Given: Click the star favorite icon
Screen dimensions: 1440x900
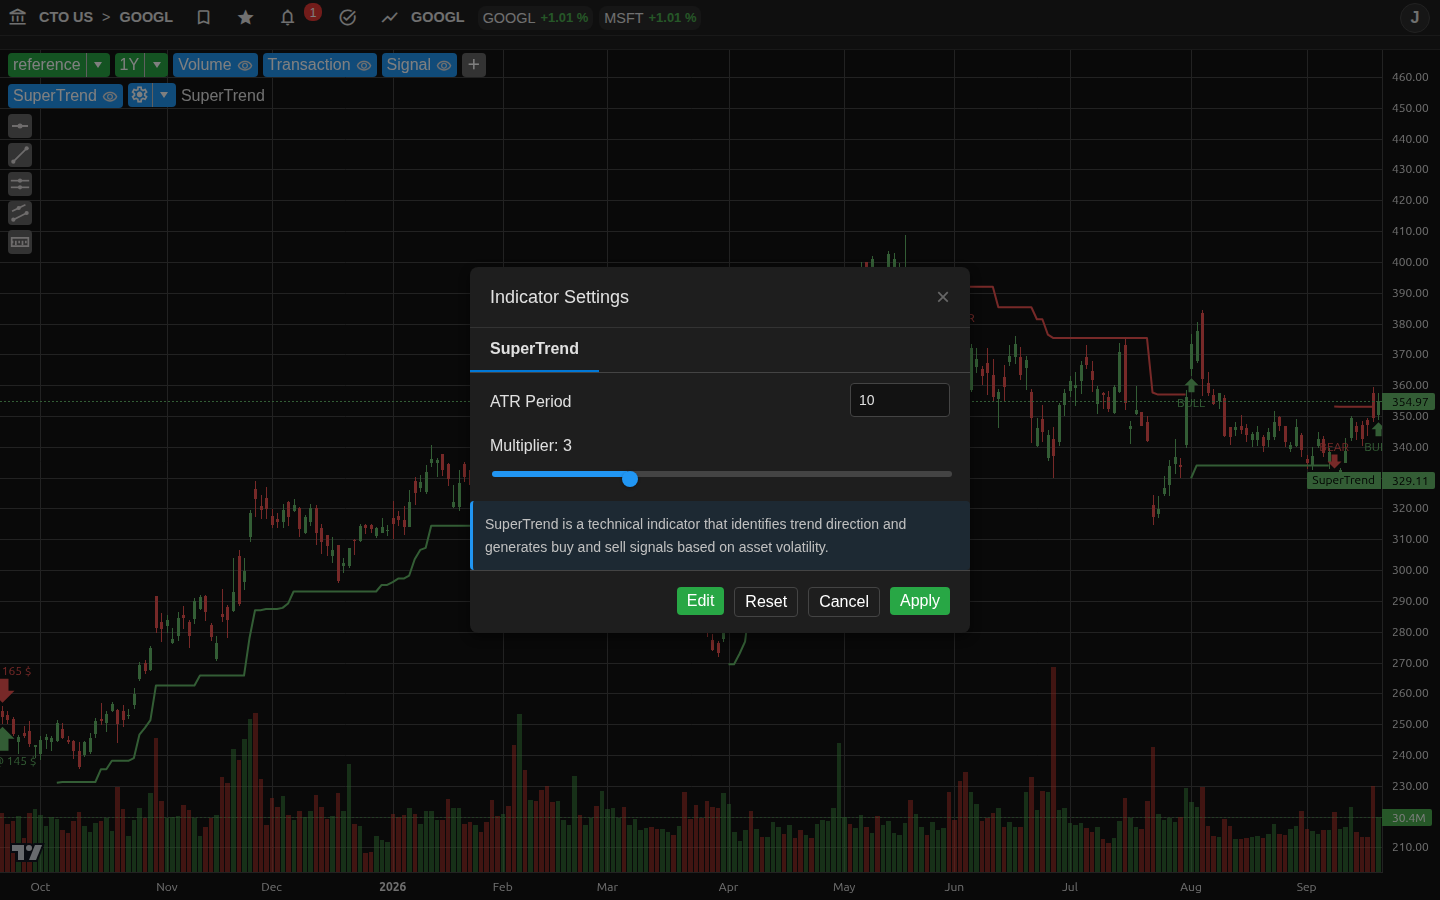Looking at the screenshot, I should click(246, 17).
